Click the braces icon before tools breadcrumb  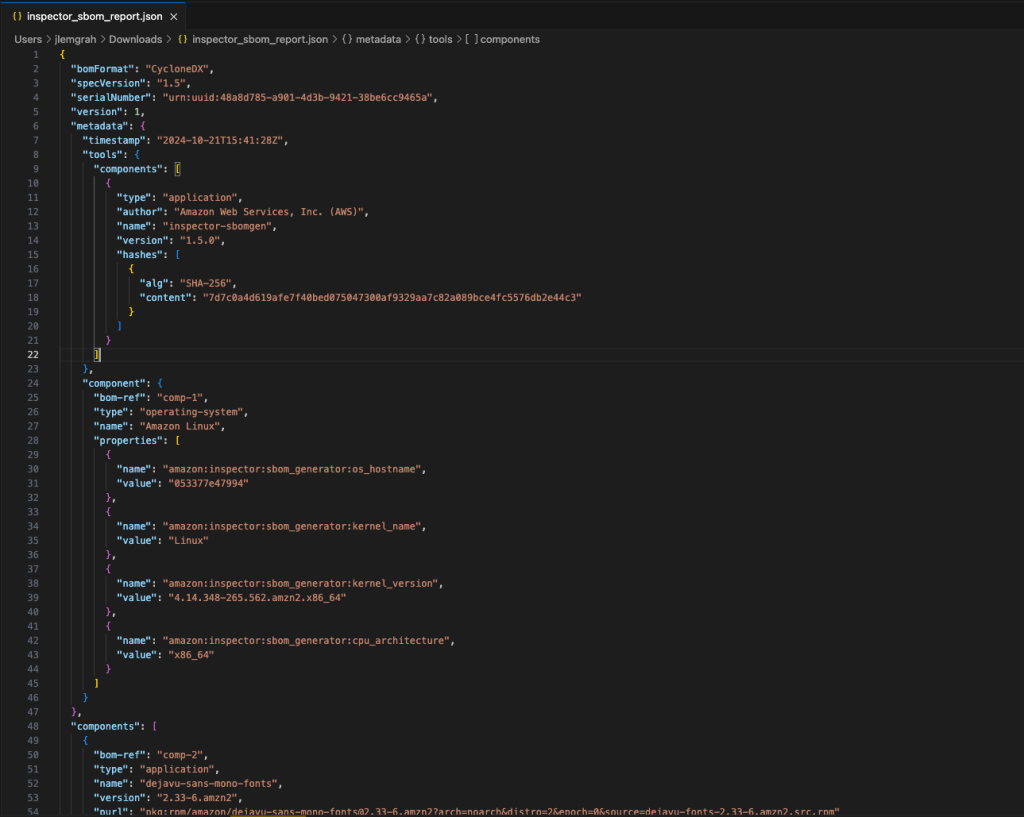coord(420,39)
